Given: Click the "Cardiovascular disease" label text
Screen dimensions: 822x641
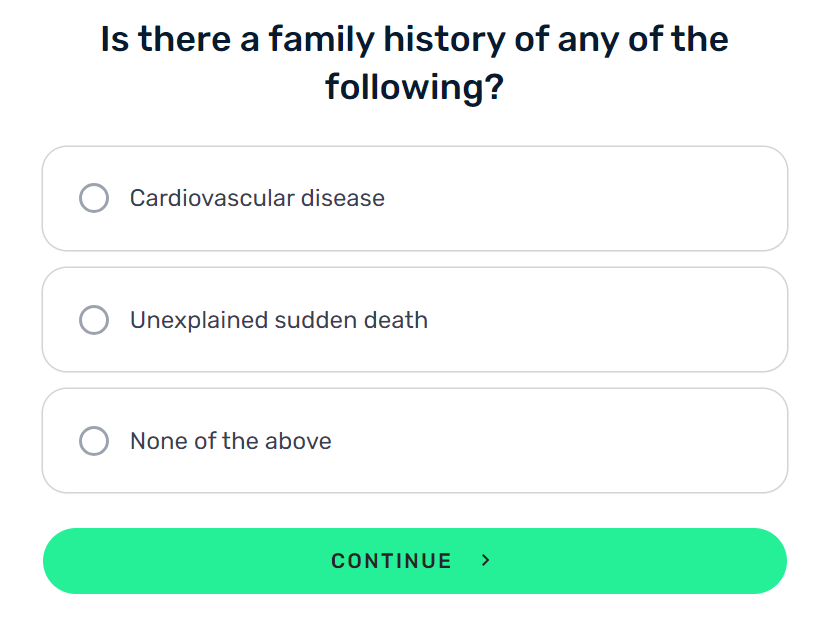Looking at the screenshot, I should (257, 198).
